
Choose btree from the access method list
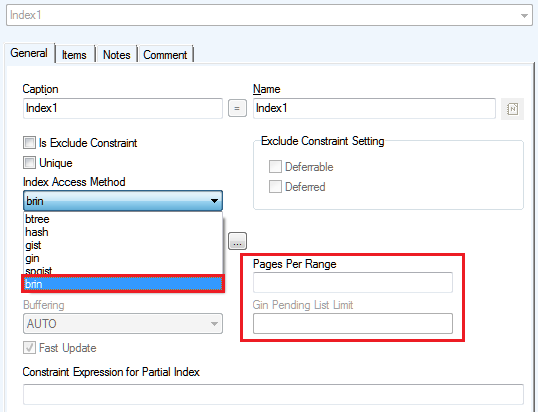[x=123, y=219]
